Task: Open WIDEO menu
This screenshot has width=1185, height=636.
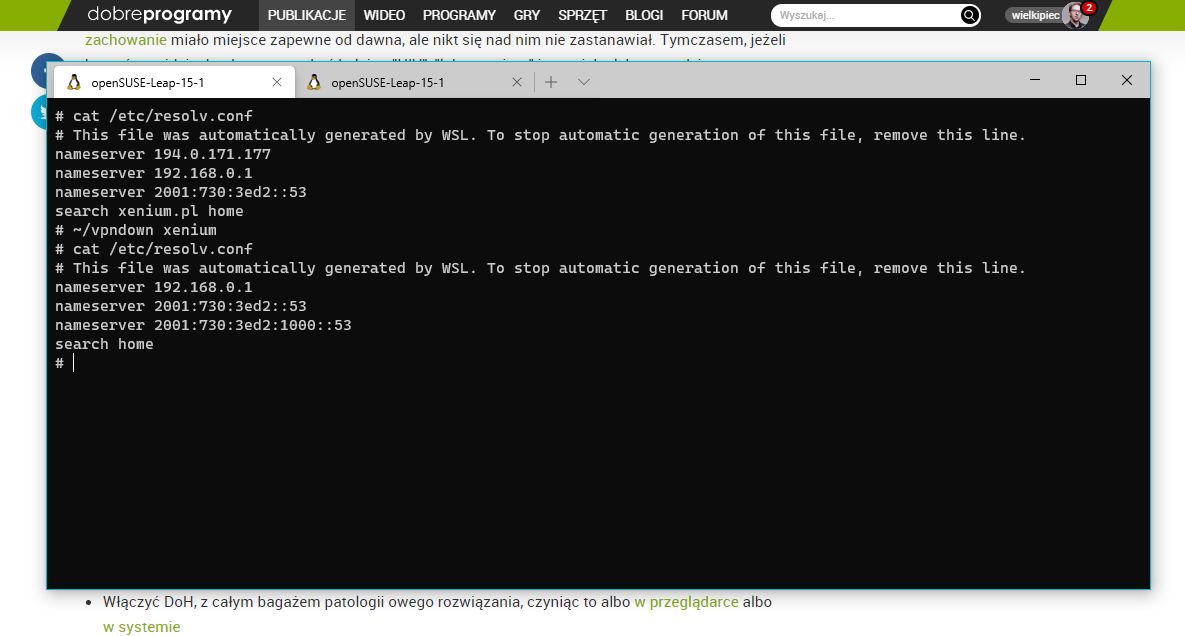Action: (384, 15)
